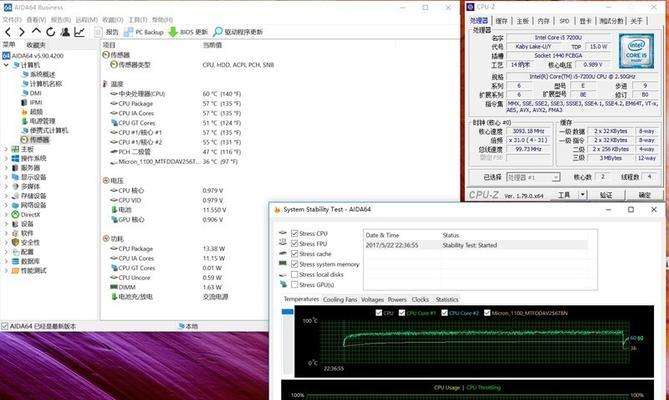Expand the 服务器 tree node
The height and width of the screenshot is (400, 669).
6,168
